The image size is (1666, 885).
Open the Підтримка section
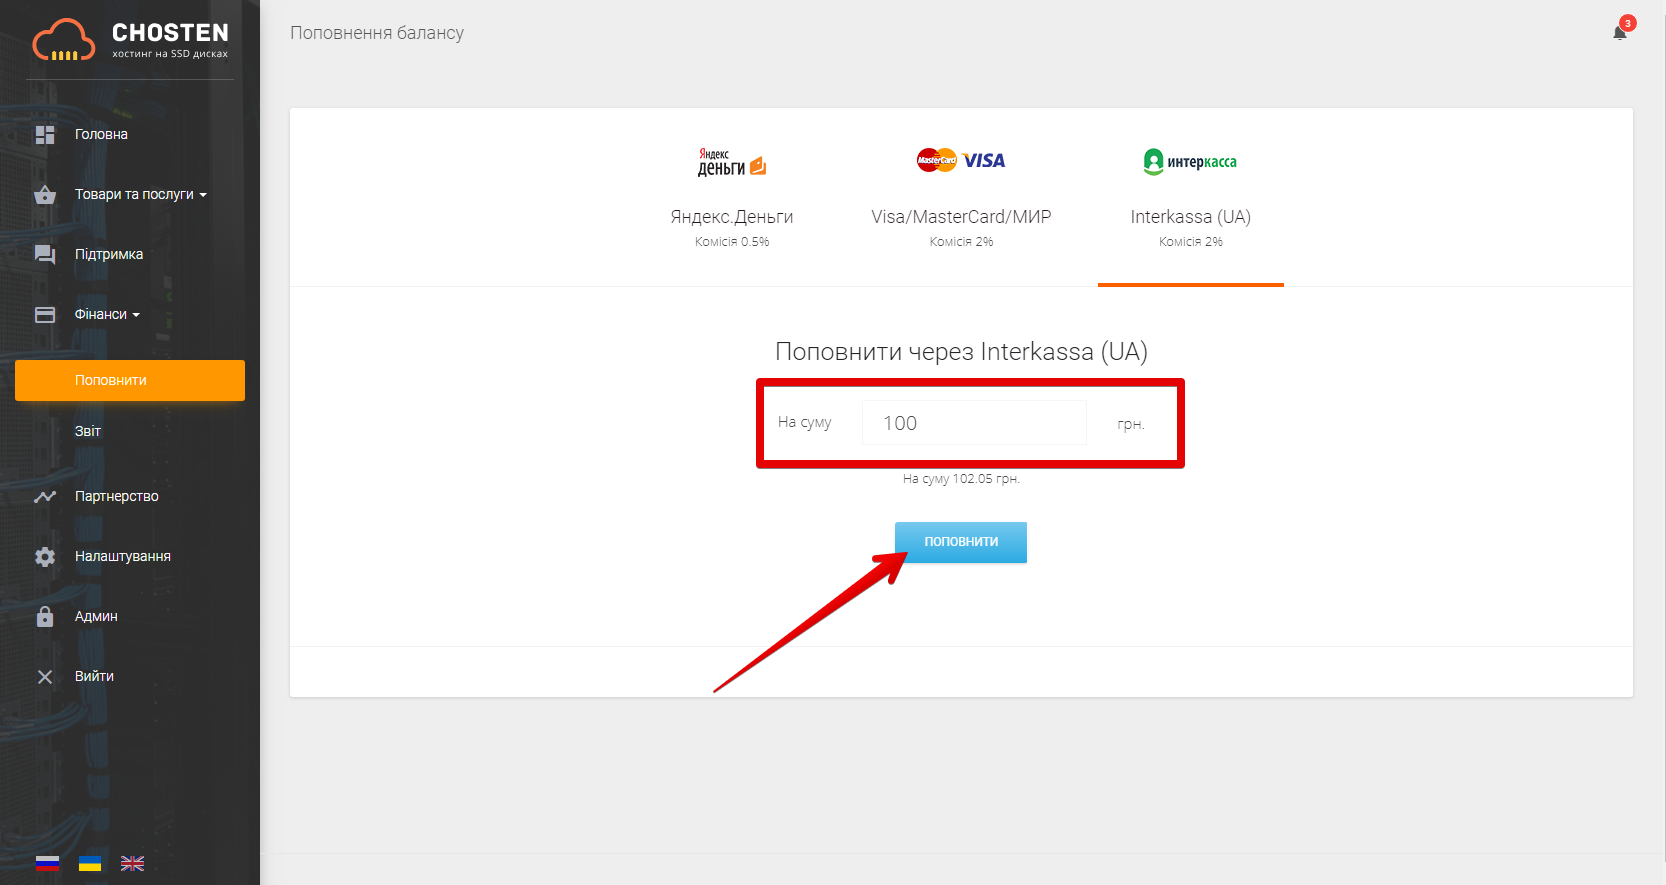(x=109, y=254)
